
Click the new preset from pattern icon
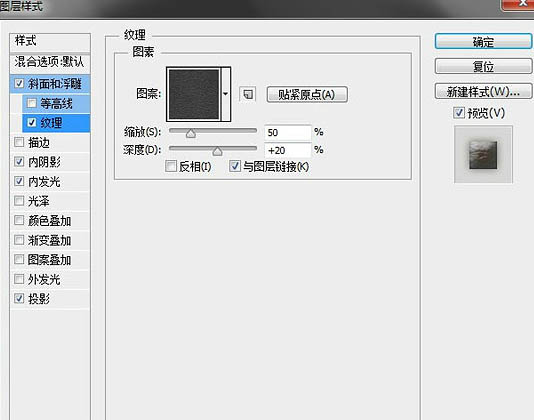(248, 94)
